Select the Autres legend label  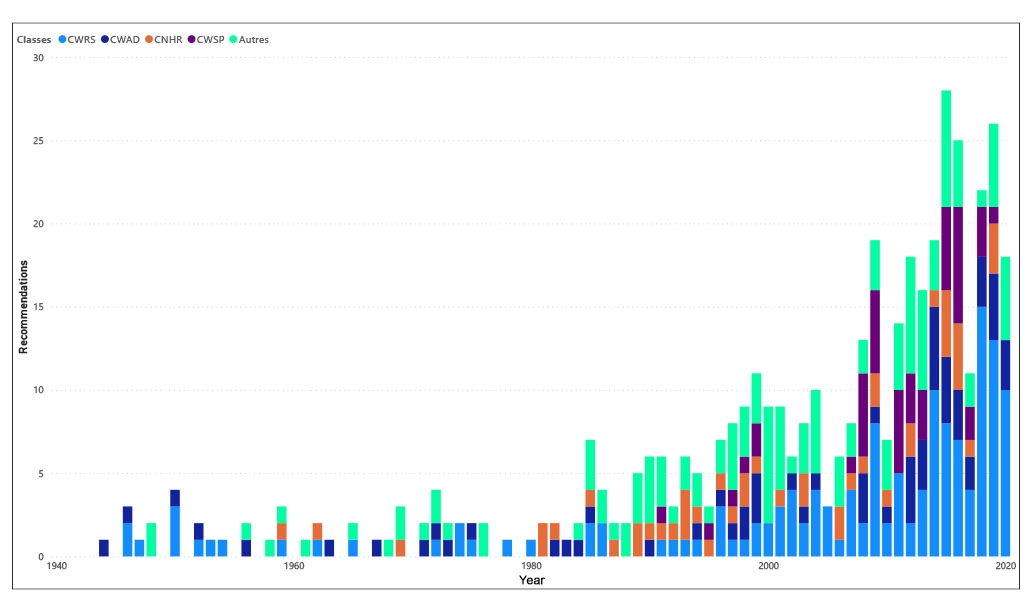253,39
